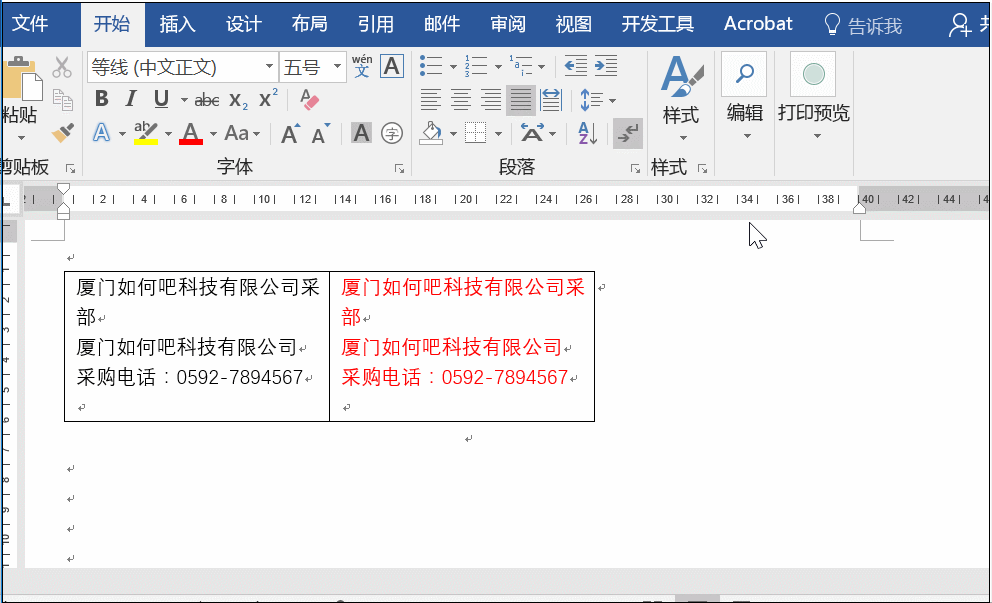Click the Format Painter brush icon
This screenshot has height=603, width=992.
pyautogui.click(x=63, y=133)
